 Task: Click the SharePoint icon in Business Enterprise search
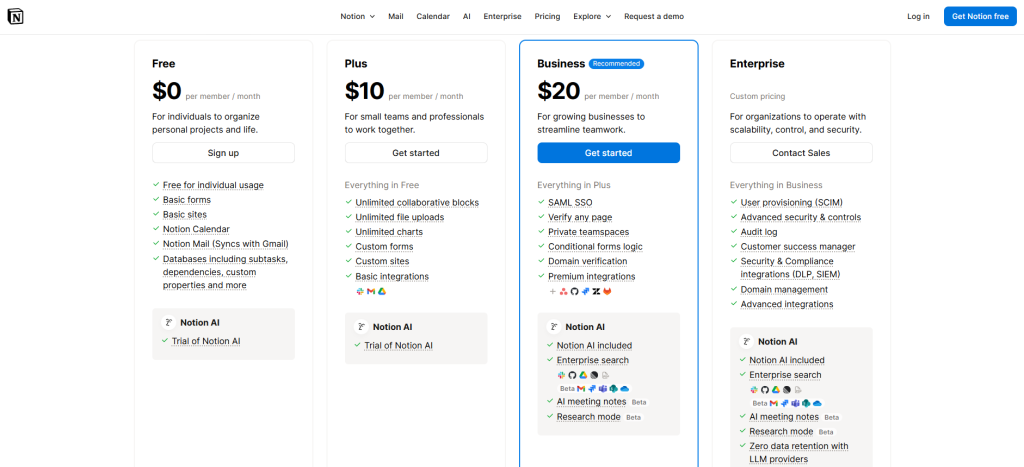[614, 389]
